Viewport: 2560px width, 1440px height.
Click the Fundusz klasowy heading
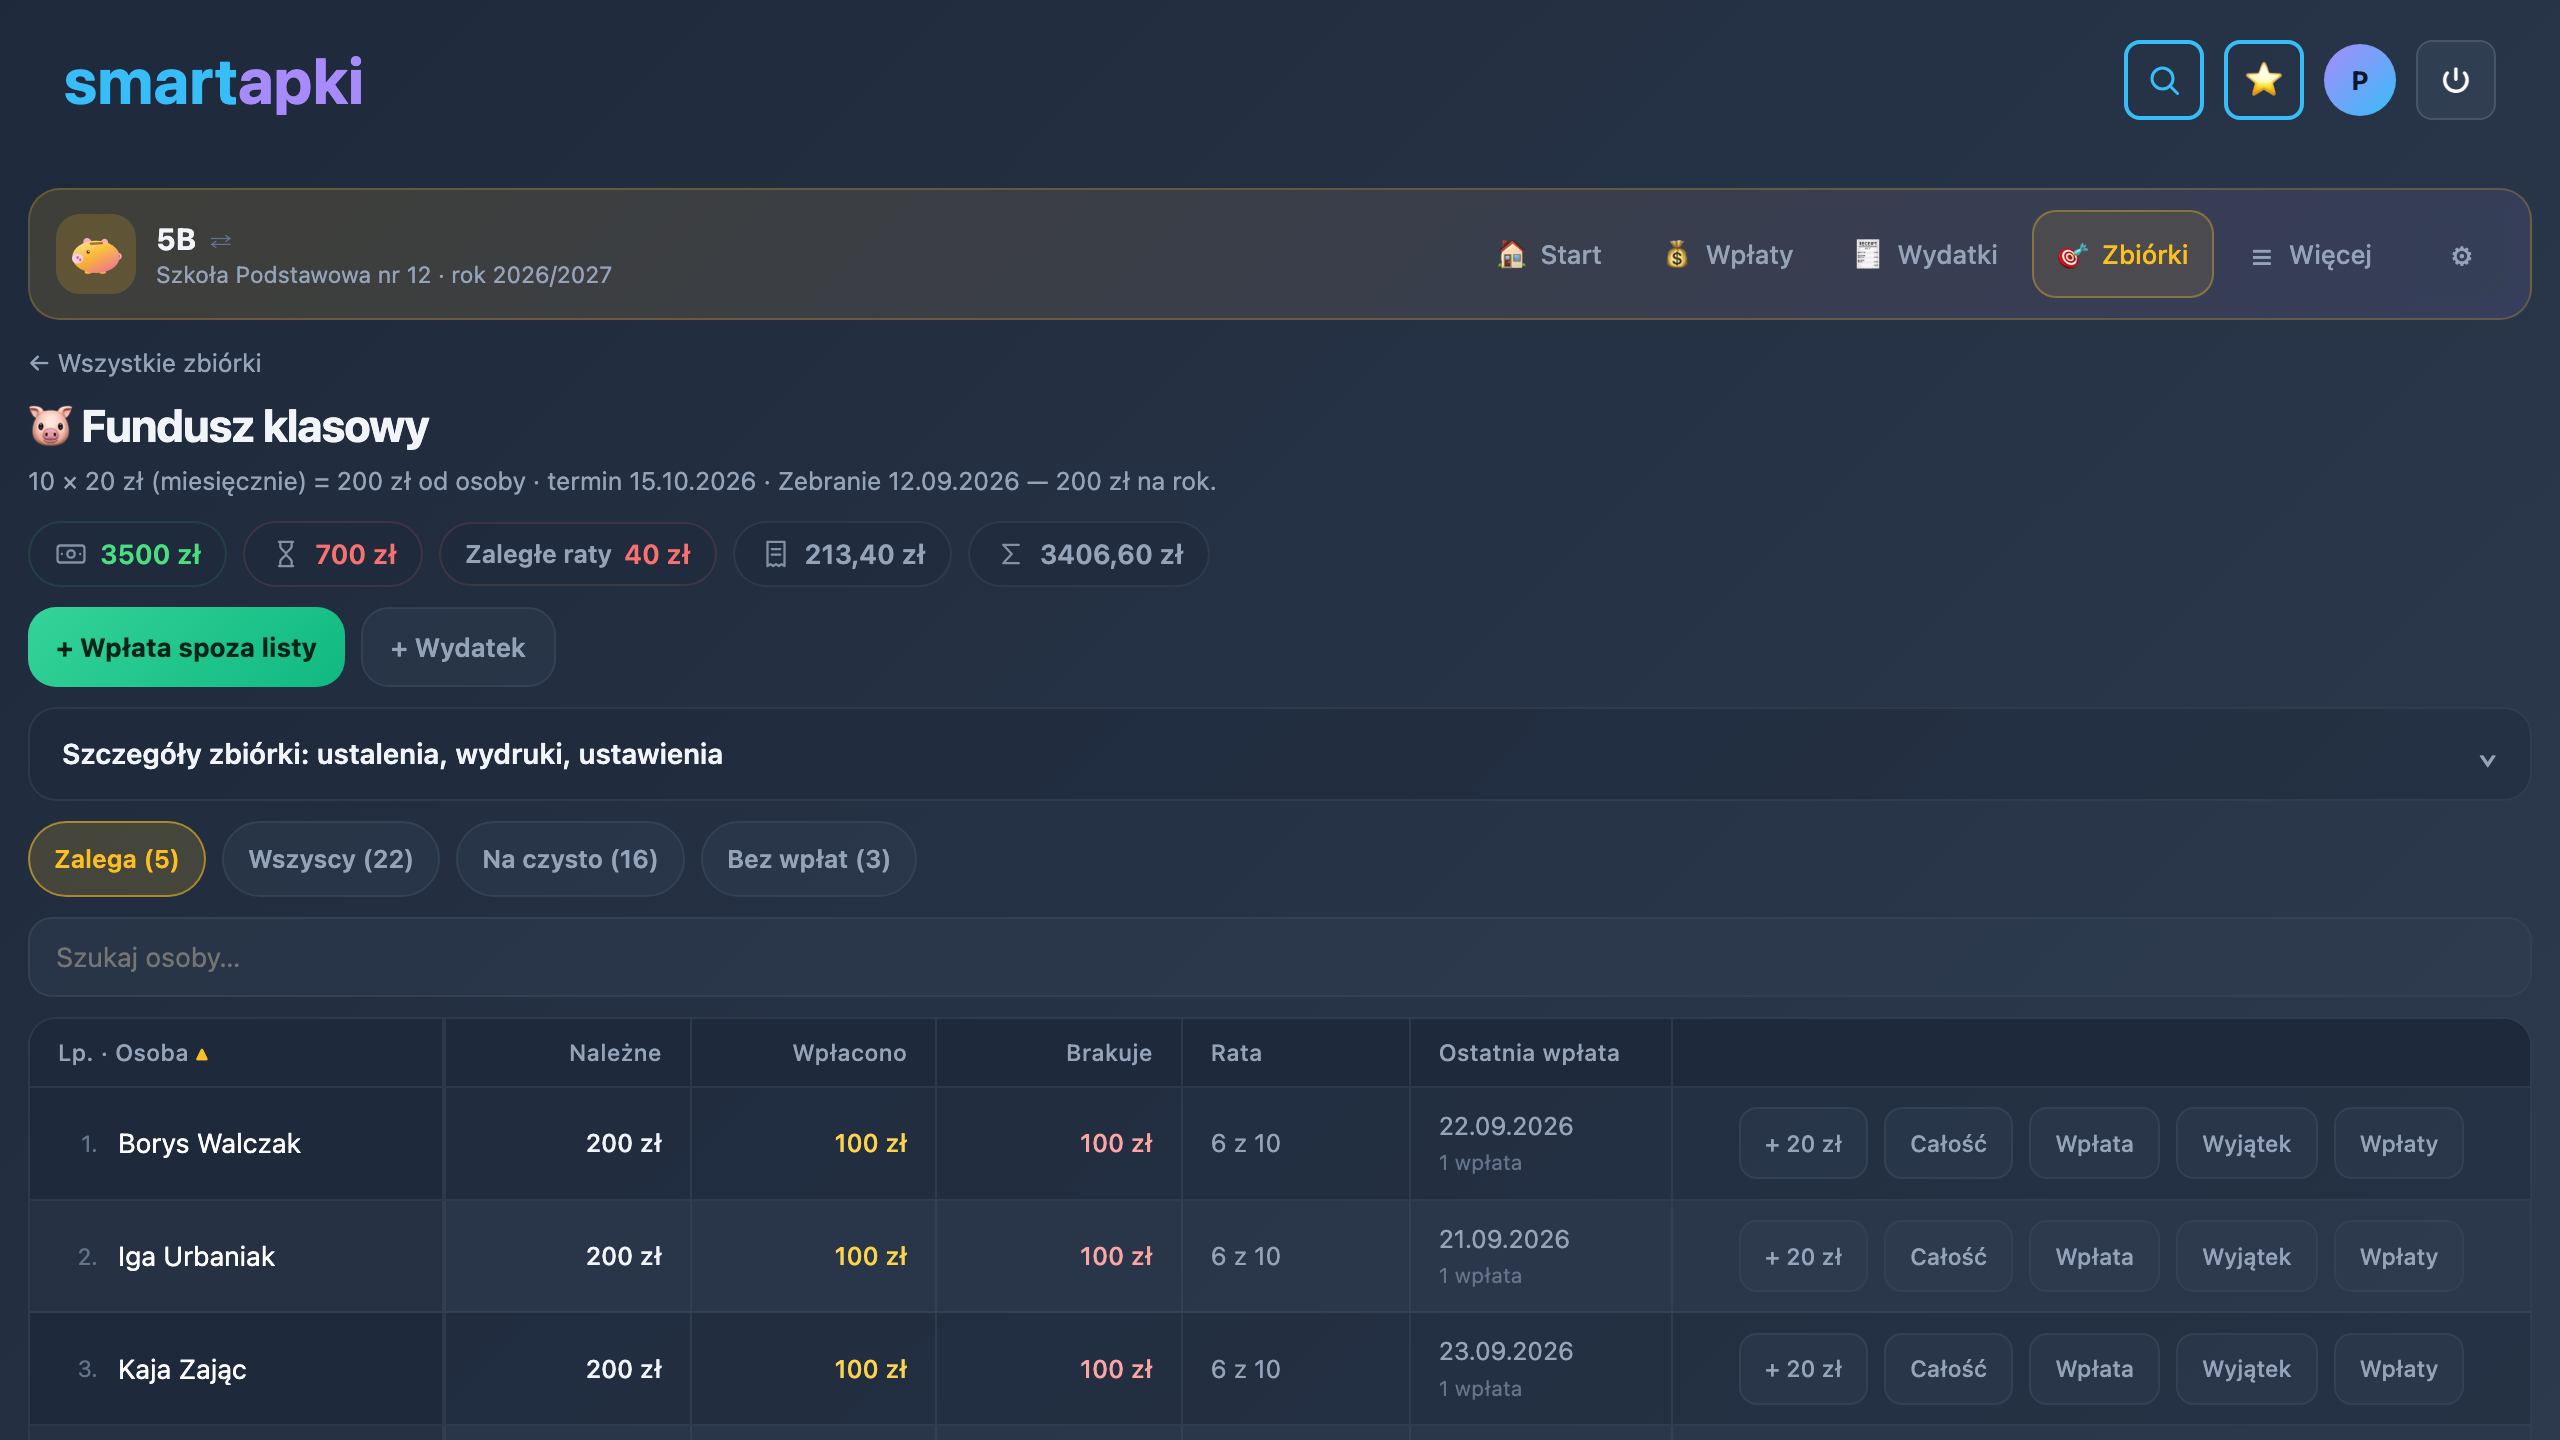(x=254, y=426)
